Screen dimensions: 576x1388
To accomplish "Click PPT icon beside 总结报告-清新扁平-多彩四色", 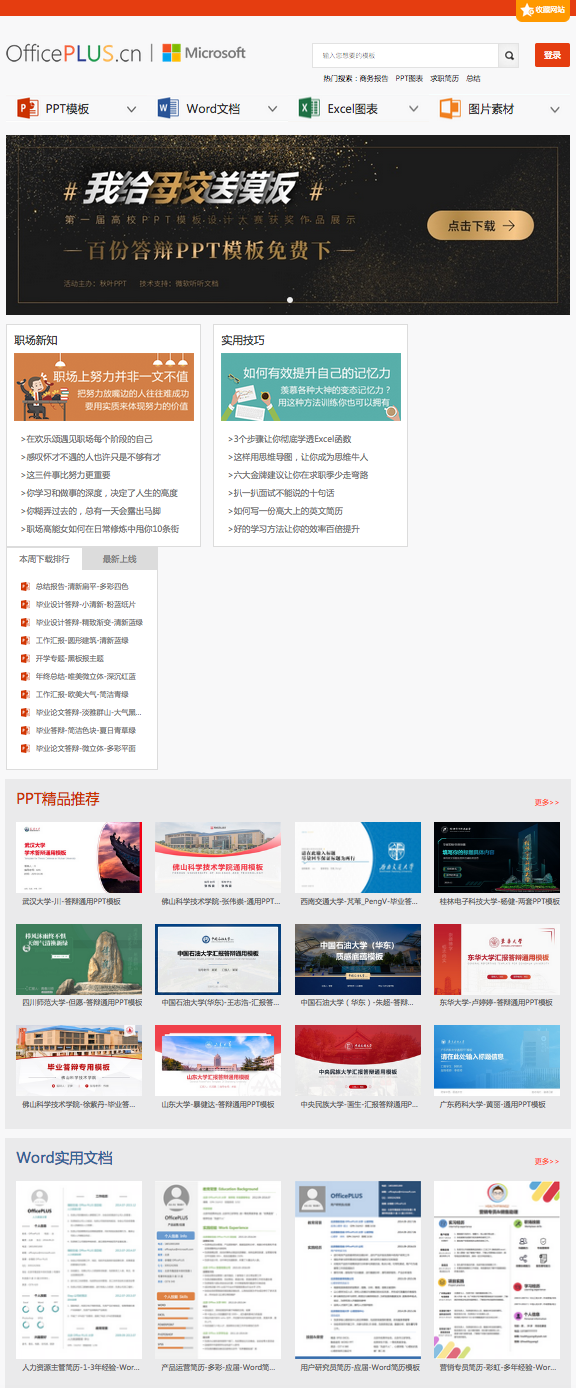I will (x=26, y=587).
